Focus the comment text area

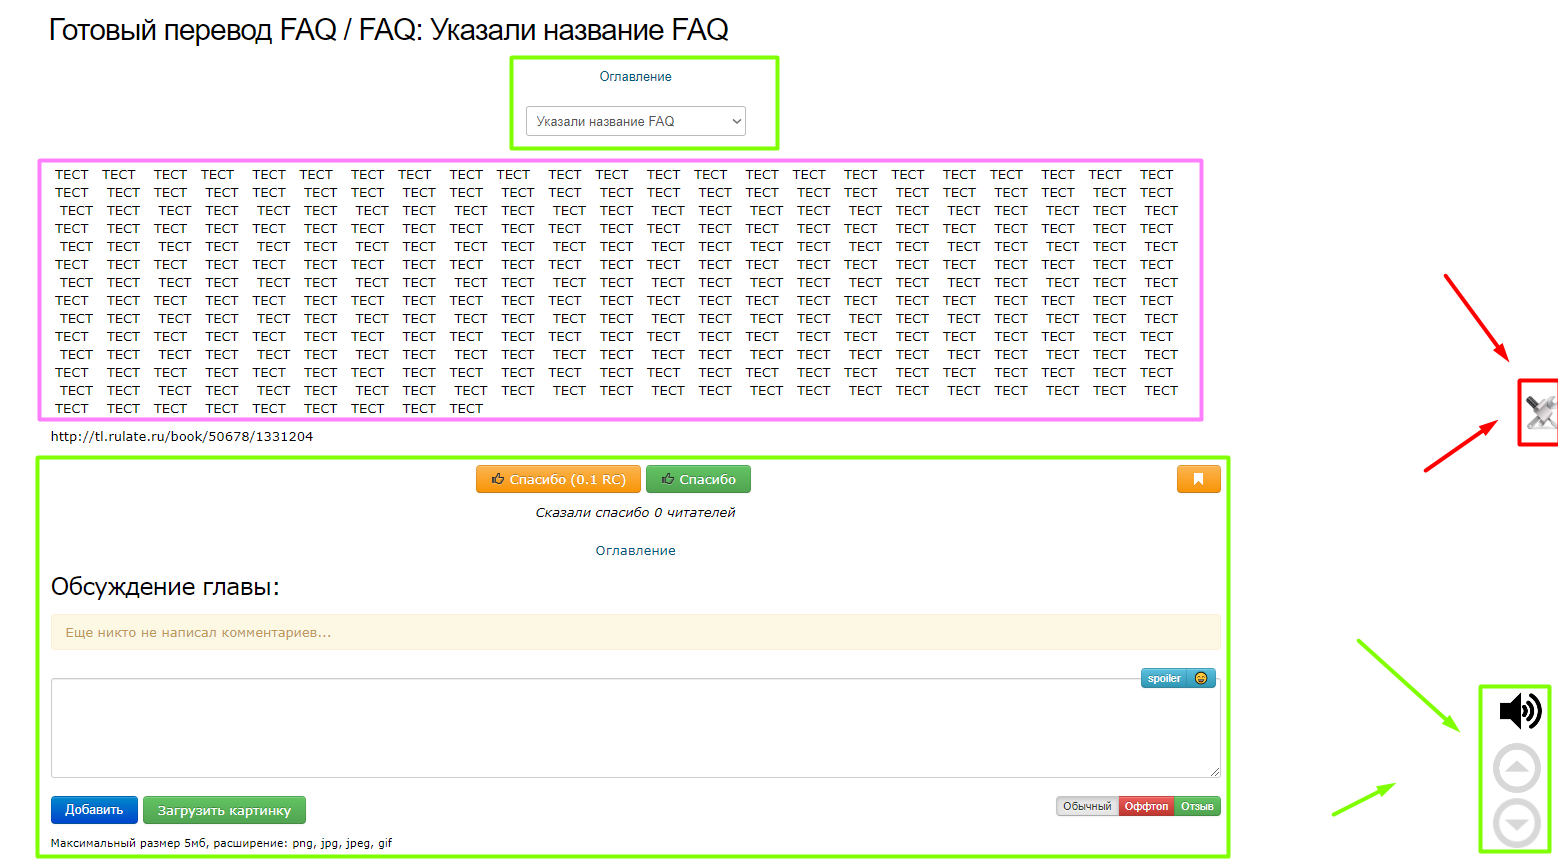pos(600,730)
